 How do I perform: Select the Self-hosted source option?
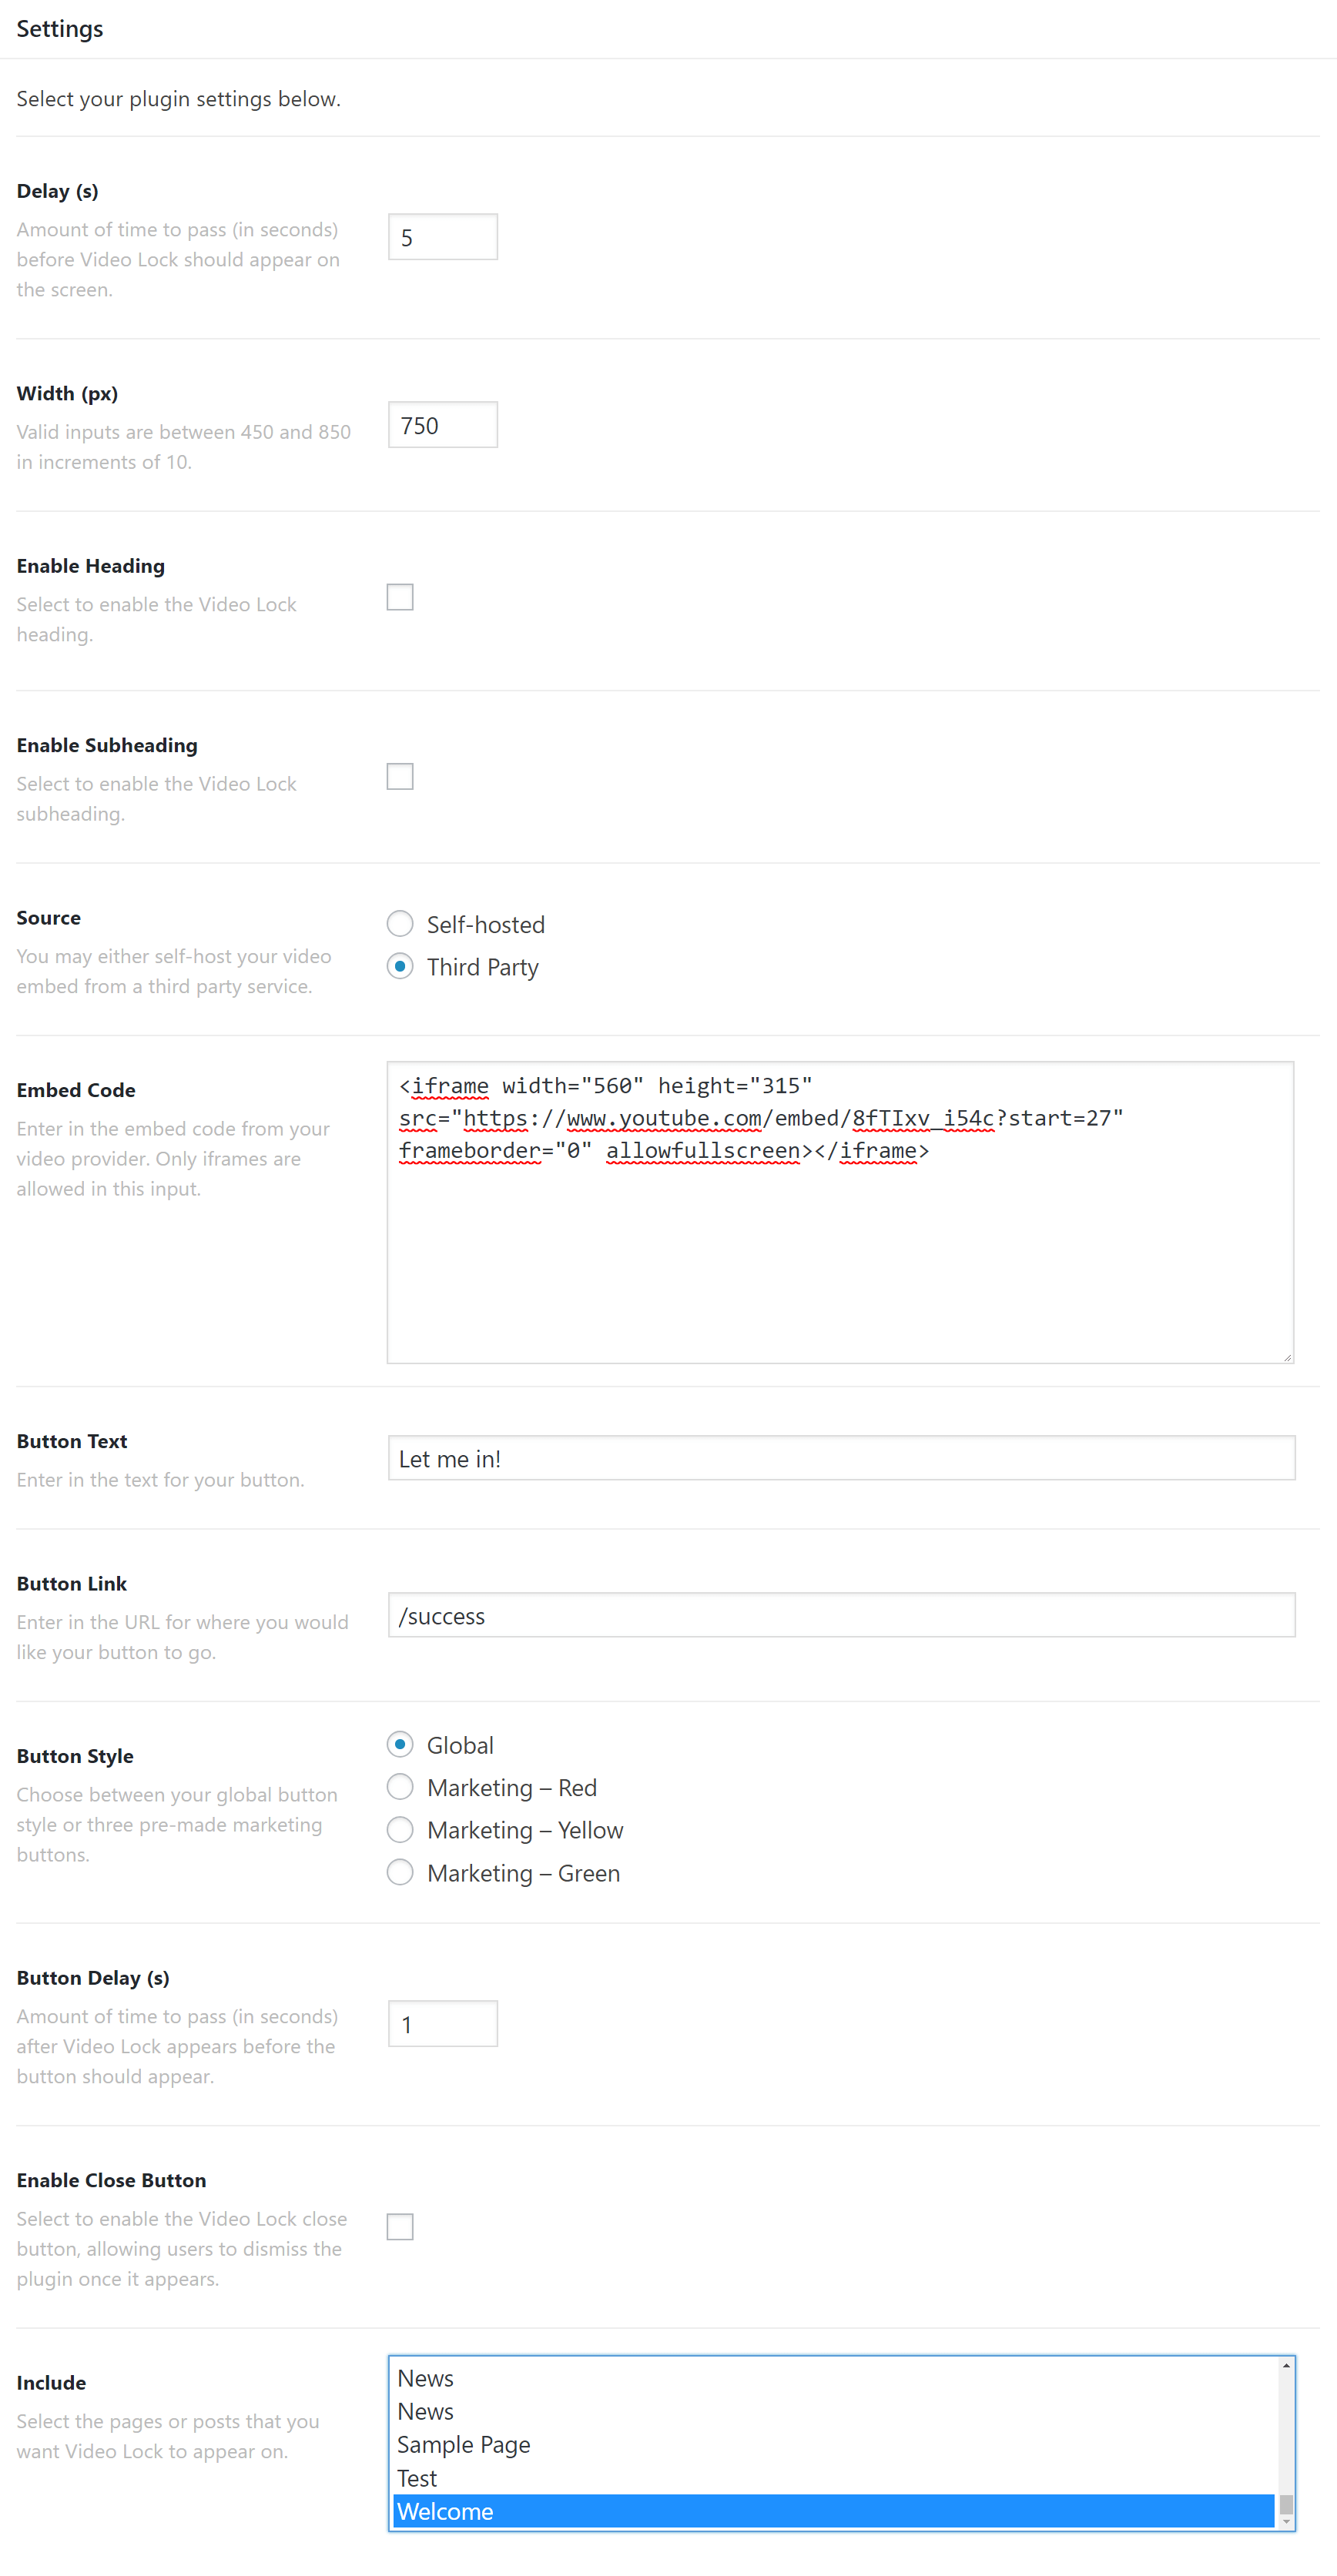tap(400, 923)
